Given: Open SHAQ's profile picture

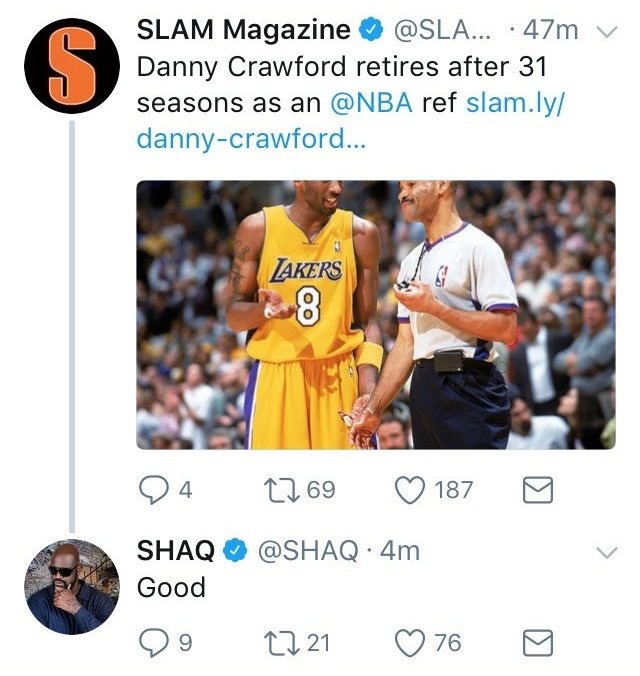Looking at the screenshot, I should 72,586.
